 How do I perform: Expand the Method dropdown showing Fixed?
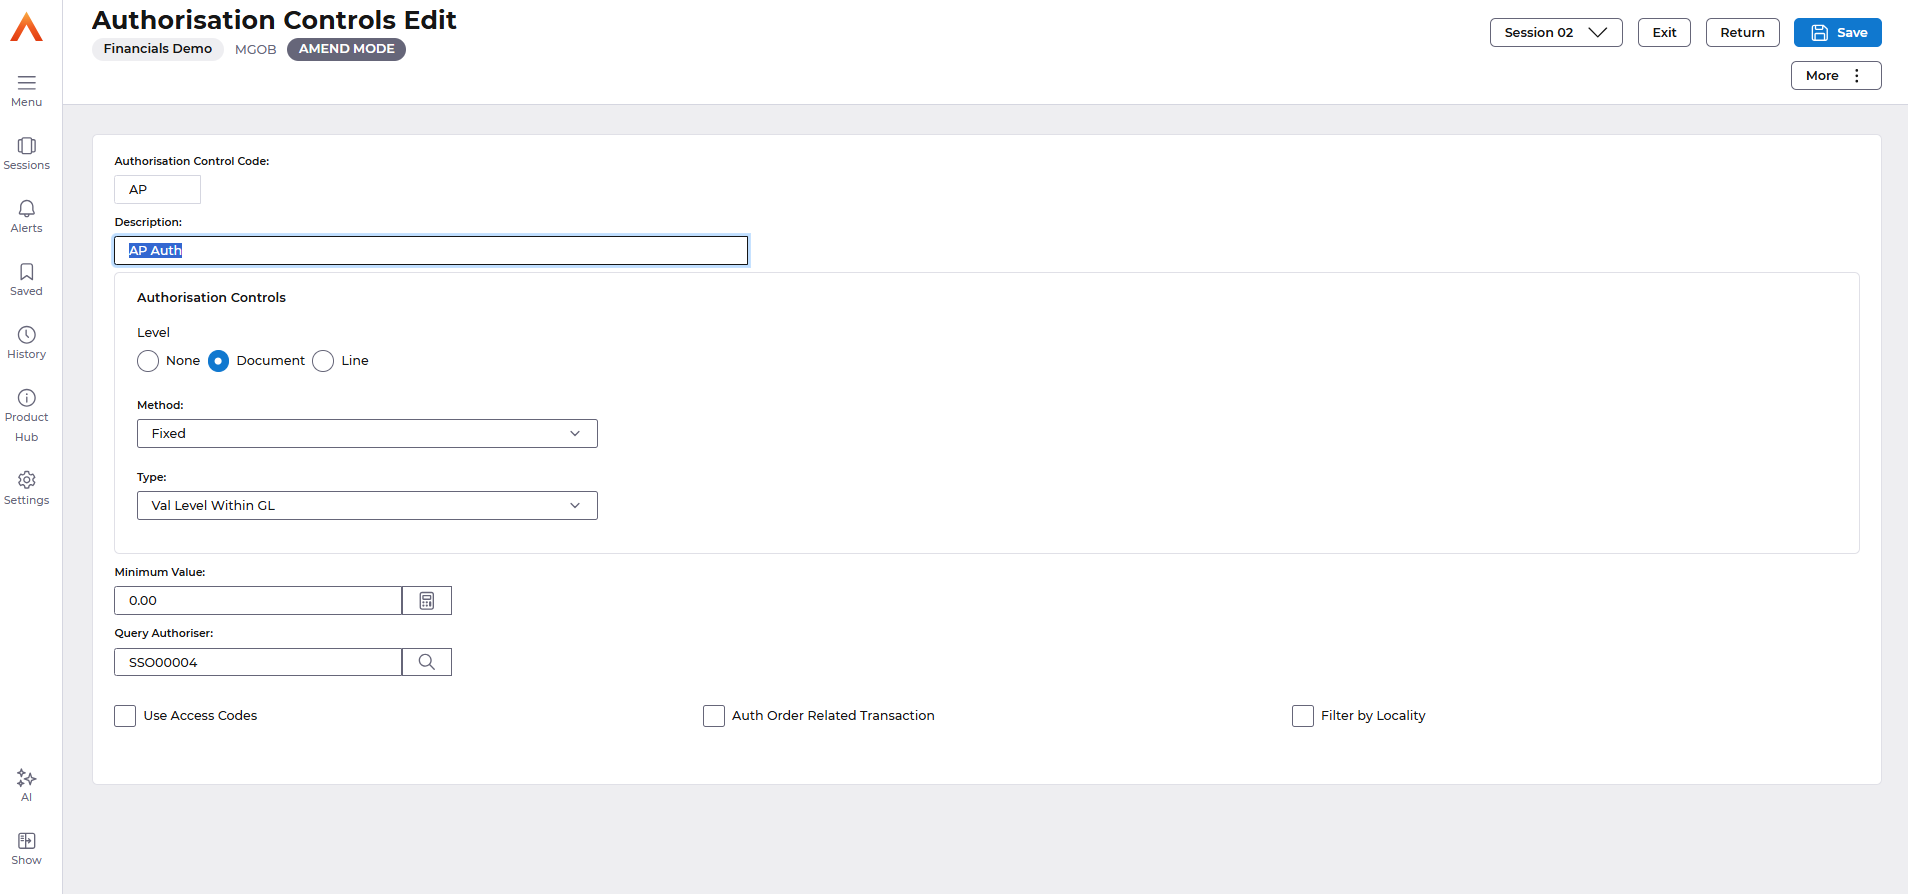pyautogui.click(x=367, y=434)
